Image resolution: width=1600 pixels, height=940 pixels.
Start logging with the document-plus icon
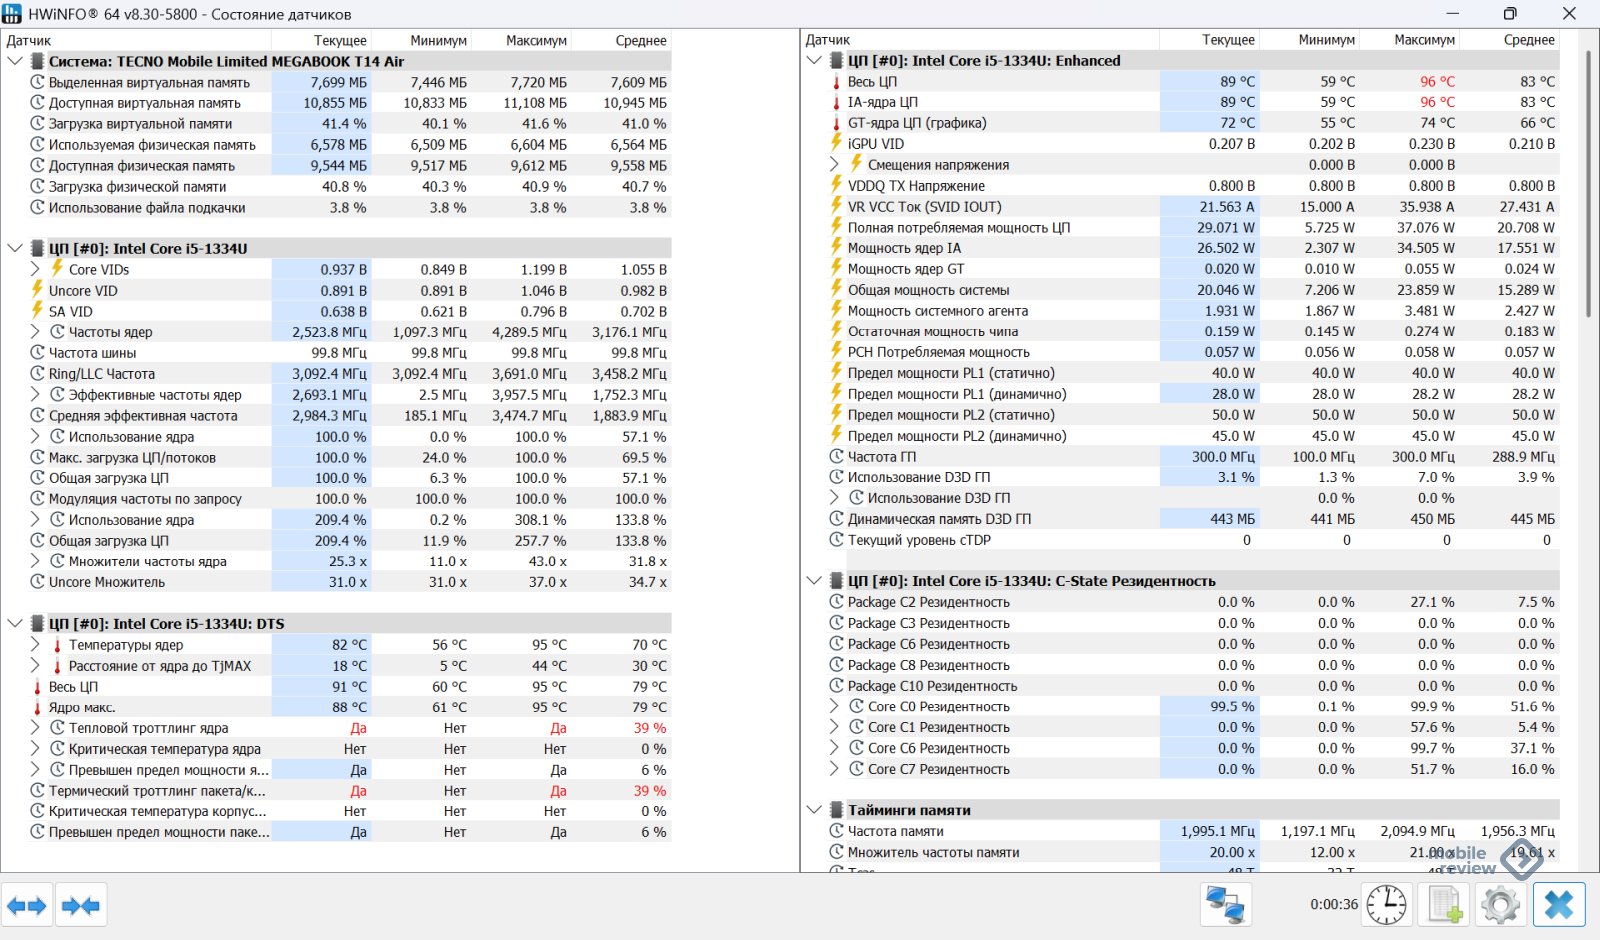[x=1445, y=905]
